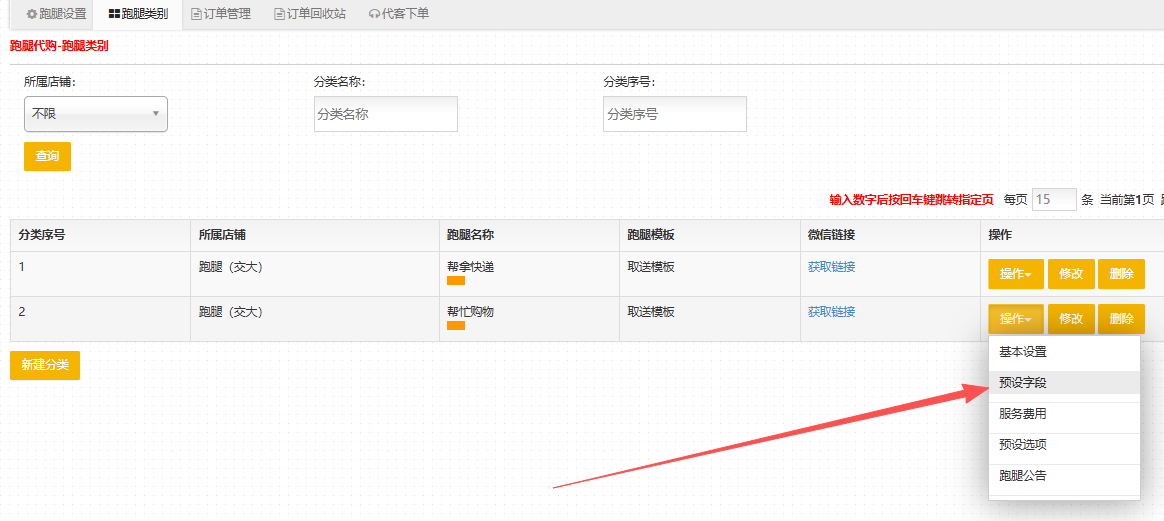Screen dimensions: 1164x521
Task: Collapse 操作 dropdown for row 2
Action: (1016, 319)
